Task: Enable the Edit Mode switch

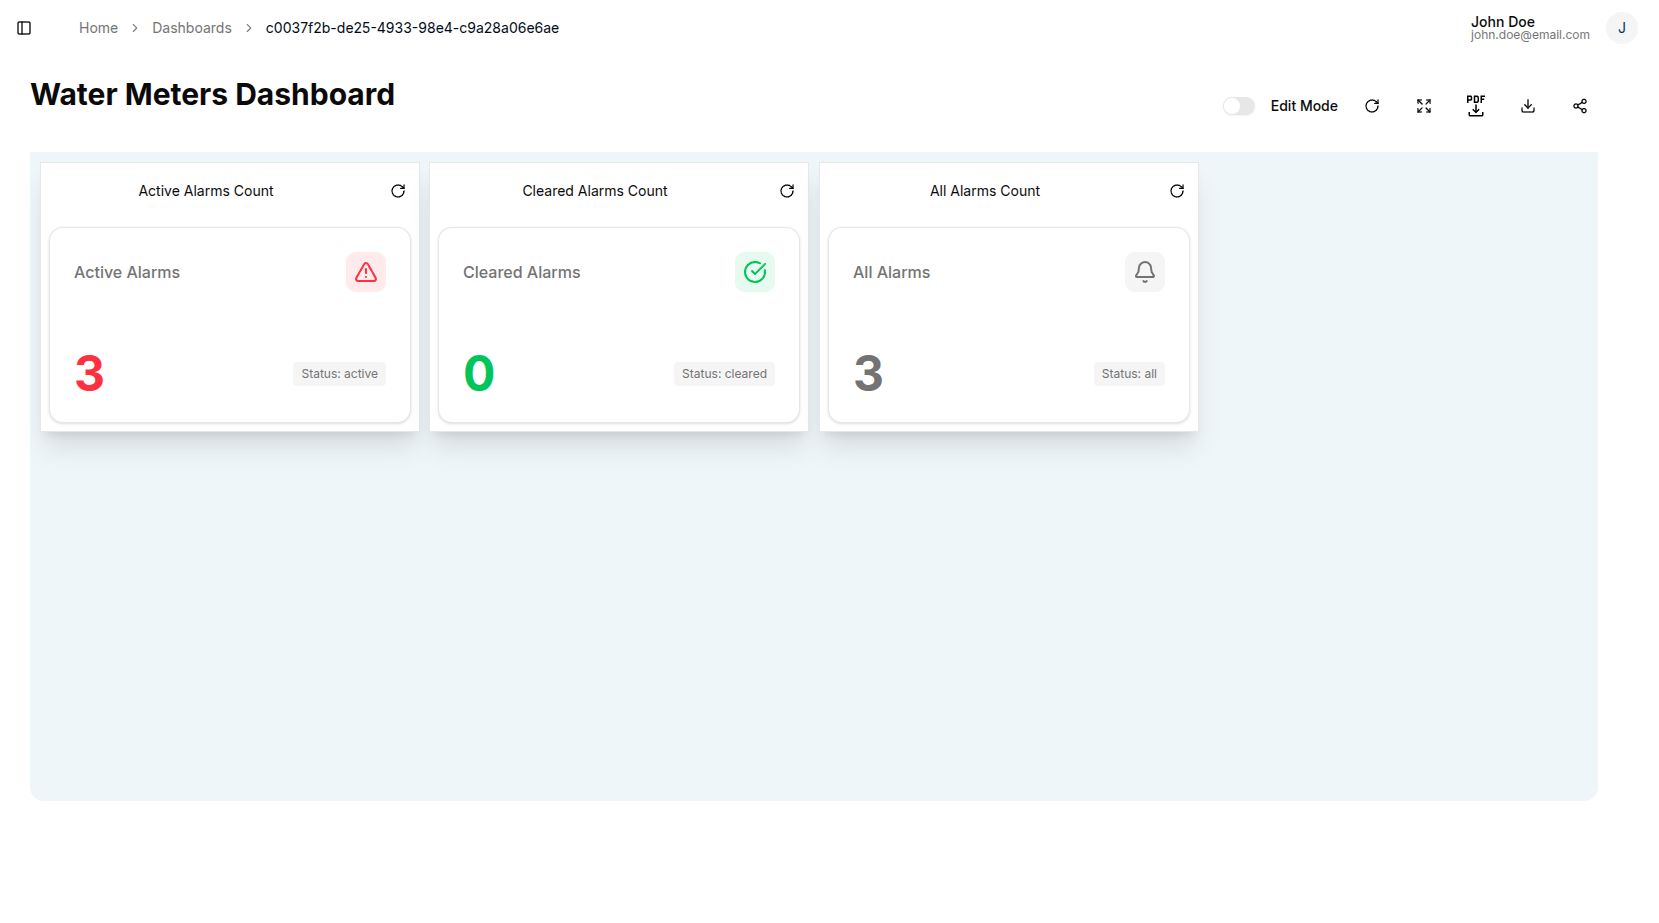Action: point(1238,106)
